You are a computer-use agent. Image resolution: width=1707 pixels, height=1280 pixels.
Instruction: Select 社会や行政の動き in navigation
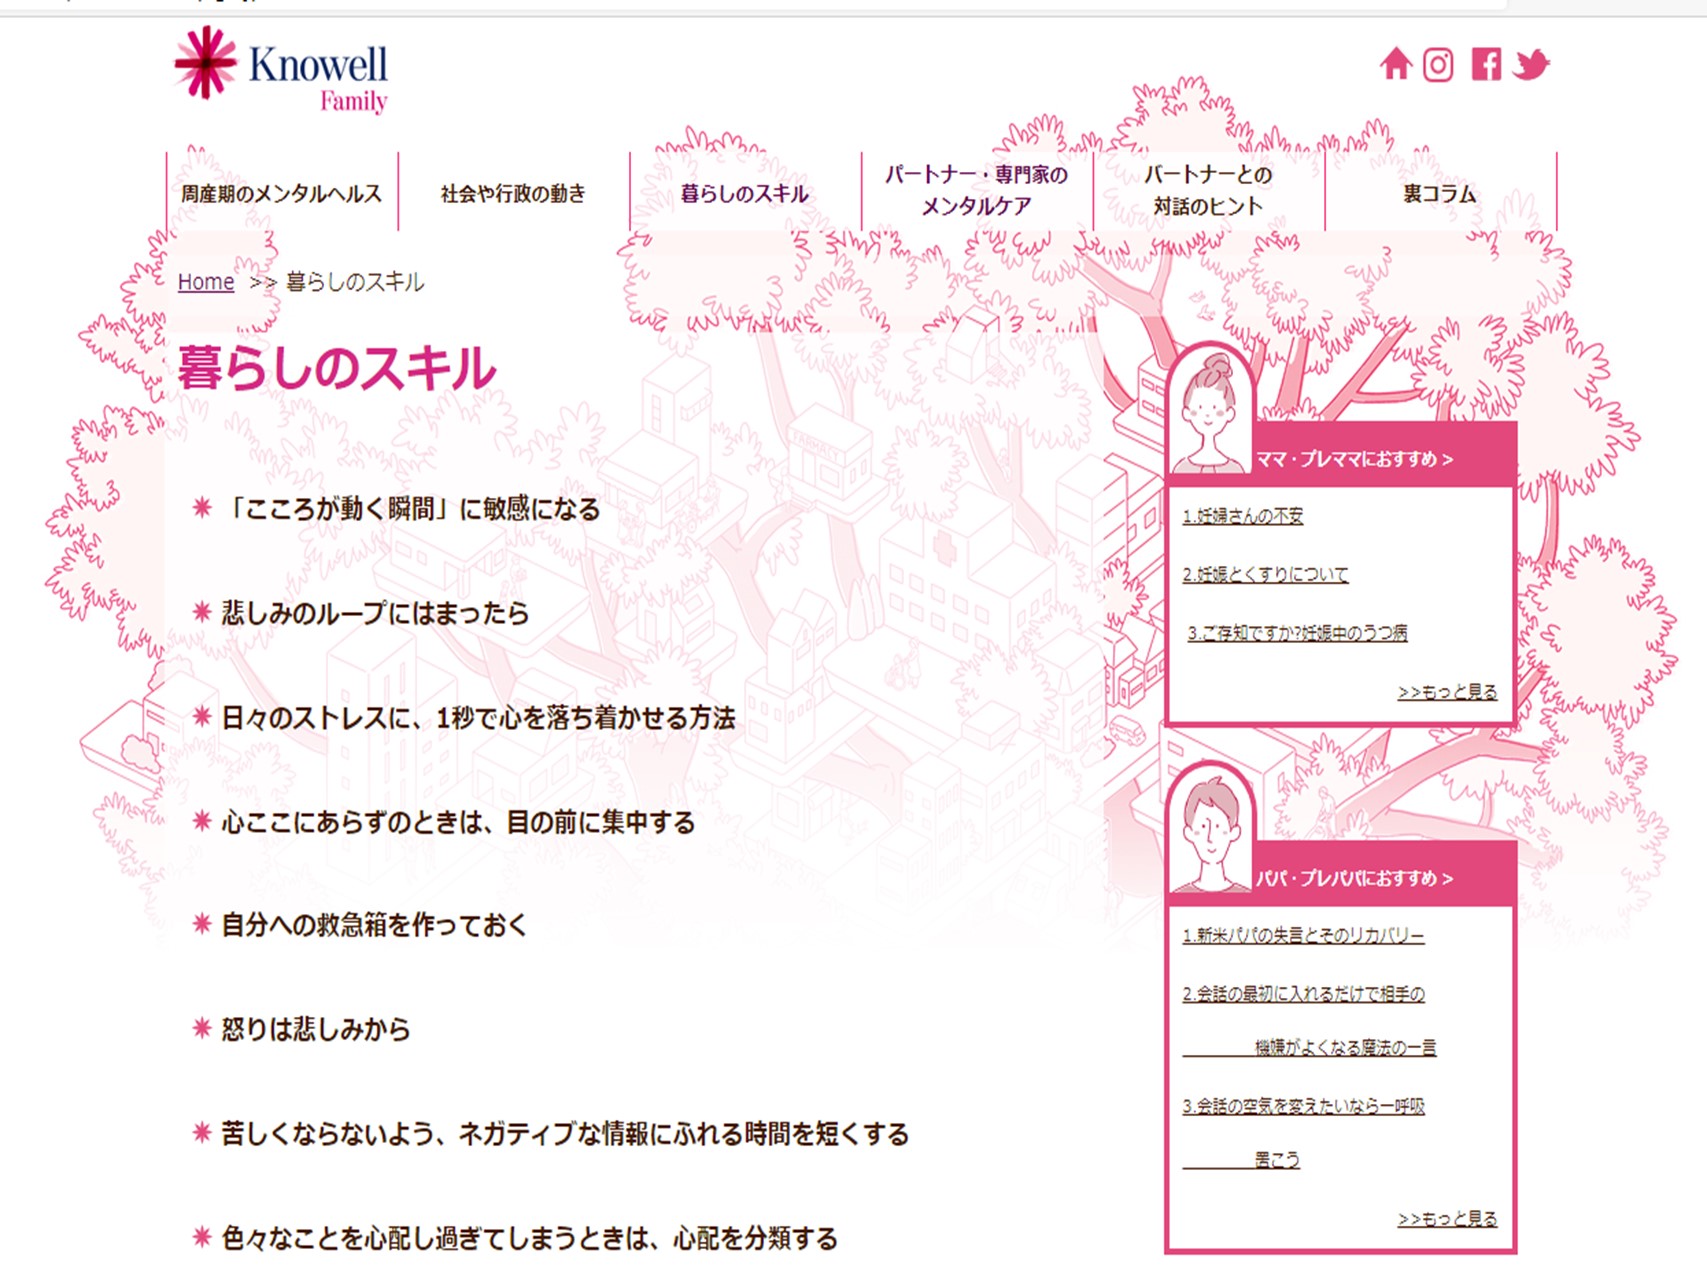(x=513, y=194)
